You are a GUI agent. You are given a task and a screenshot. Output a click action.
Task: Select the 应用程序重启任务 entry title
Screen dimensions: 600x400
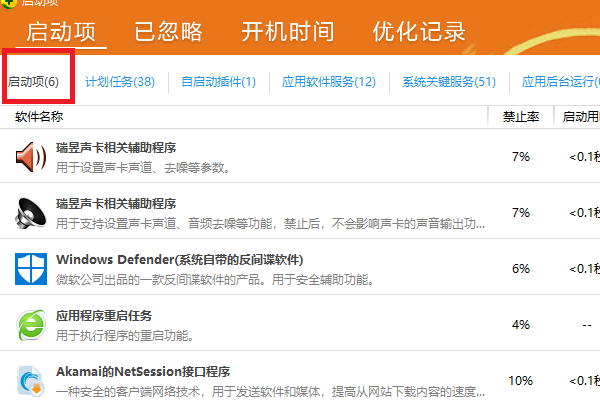(104, 316)
